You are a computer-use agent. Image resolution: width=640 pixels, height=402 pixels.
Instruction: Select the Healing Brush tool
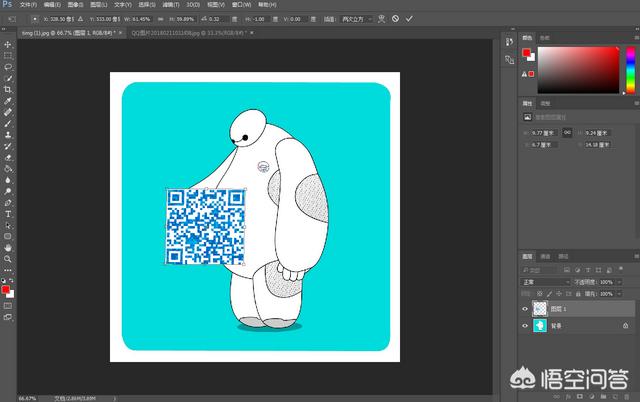[x=8, y=112]
